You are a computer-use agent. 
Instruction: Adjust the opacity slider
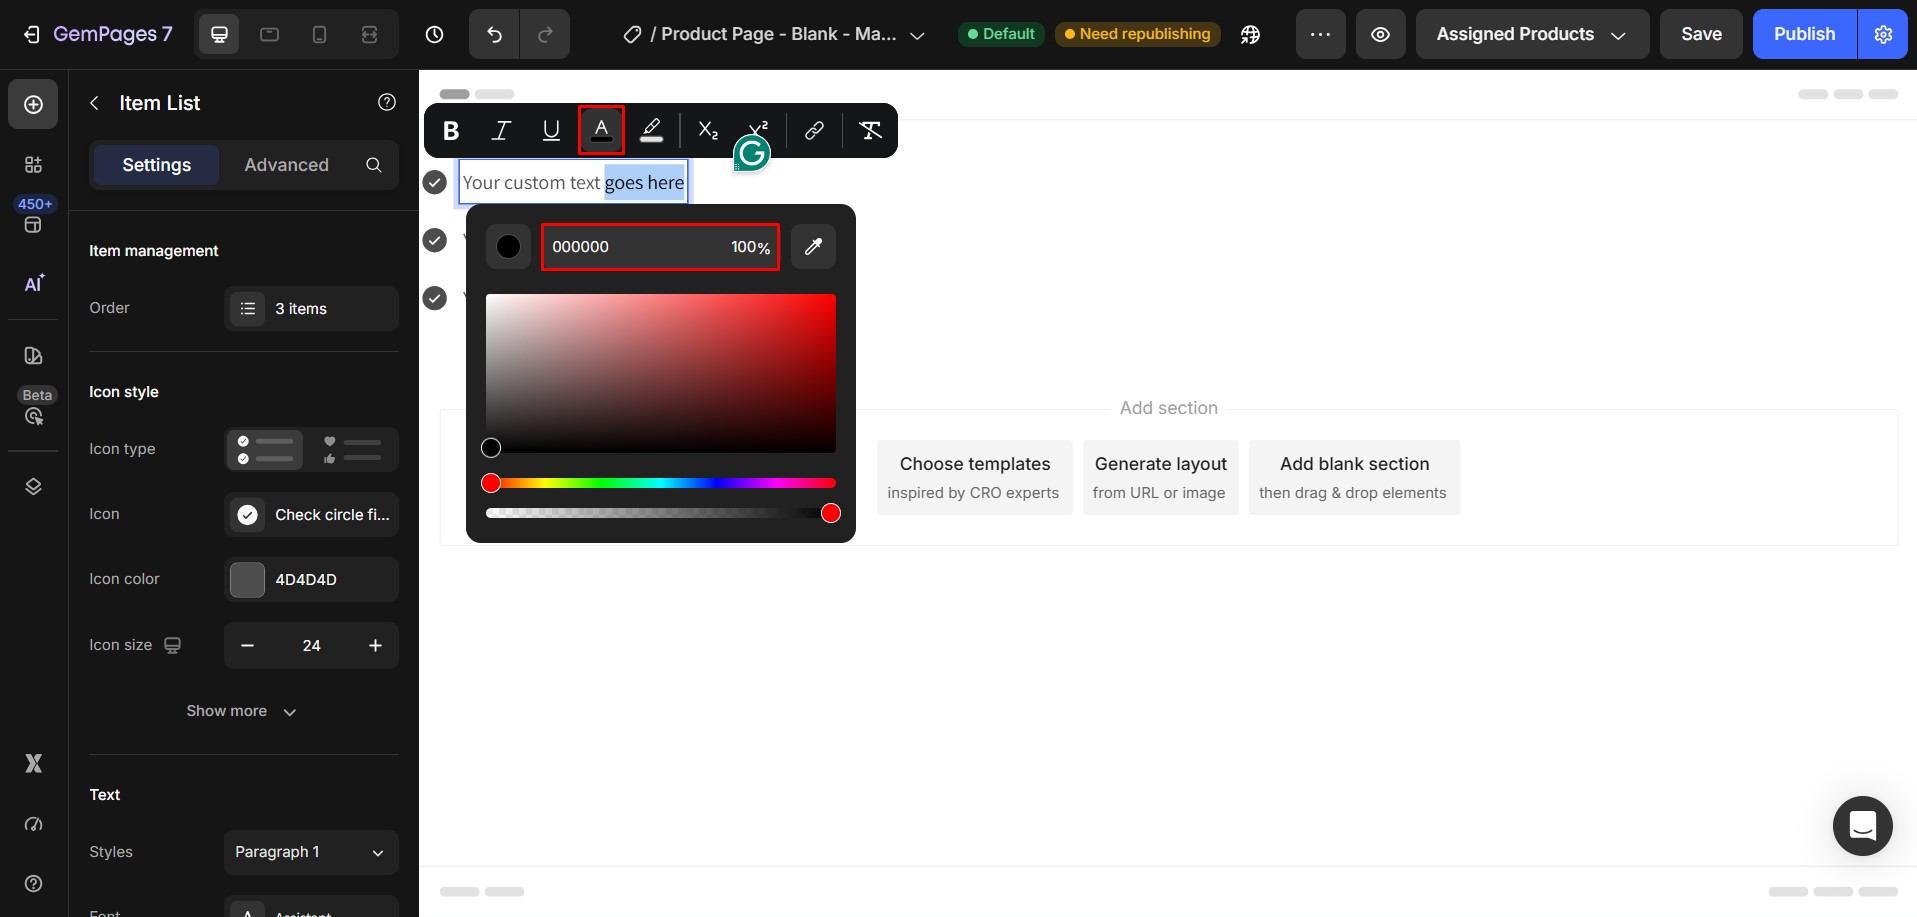pos(660,513)
